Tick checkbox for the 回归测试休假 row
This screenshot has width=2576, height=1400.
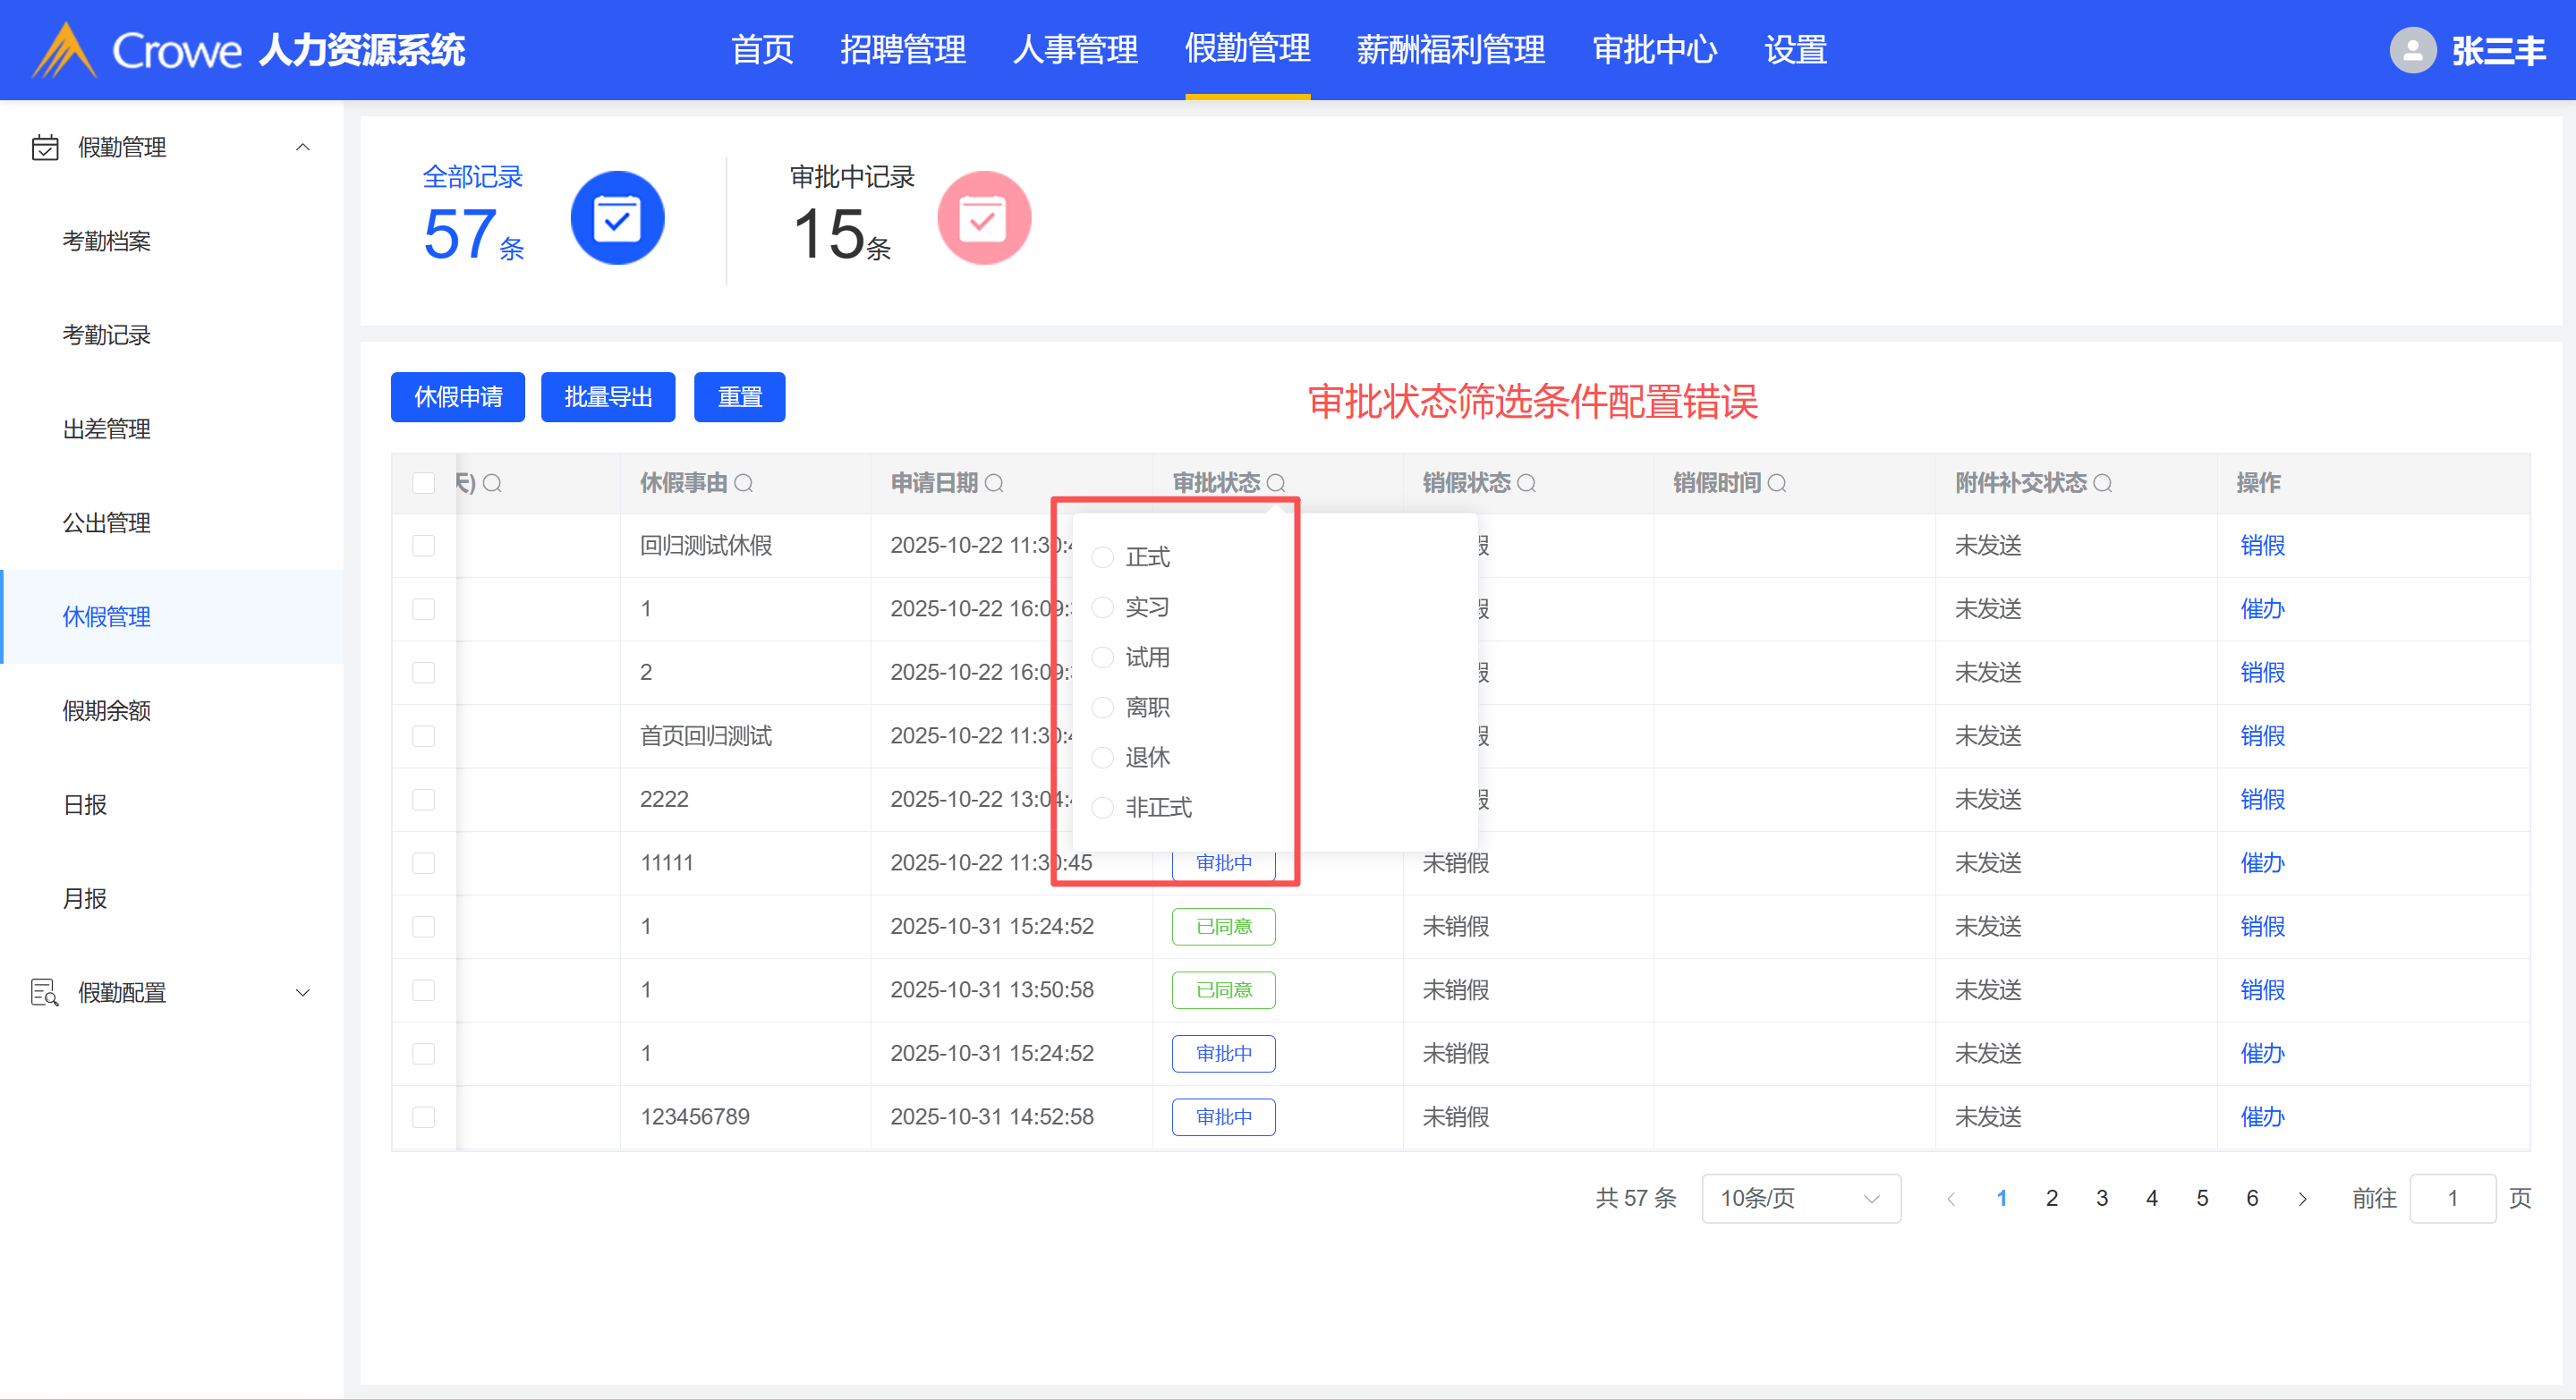pos(424,546)
